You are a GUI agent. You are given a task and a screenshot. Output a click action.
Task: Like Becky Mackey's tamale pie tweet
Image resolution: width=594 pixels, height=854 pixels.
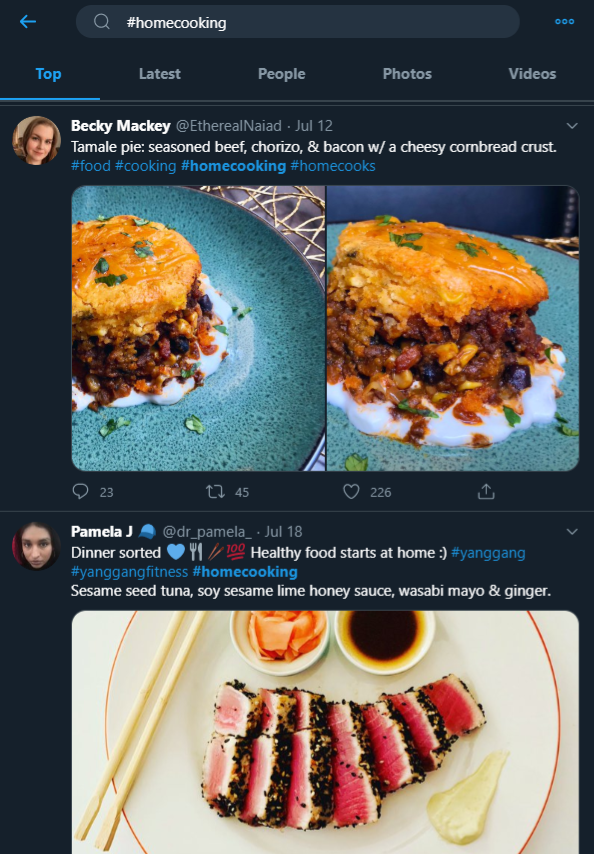350,492
